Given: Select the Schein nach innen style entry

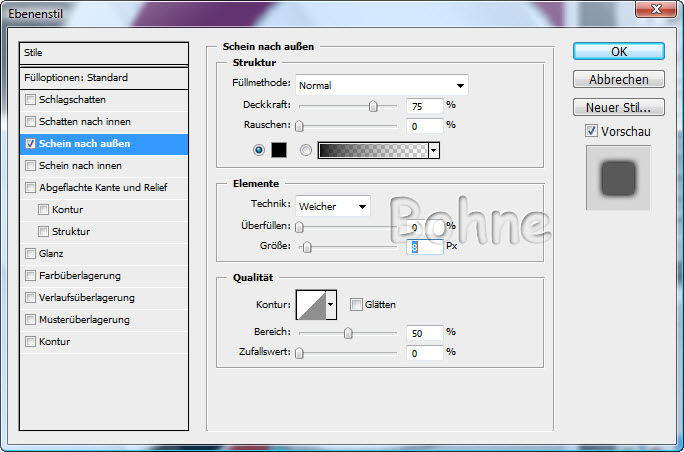Looking at the screenshot, I should [104, 166].
